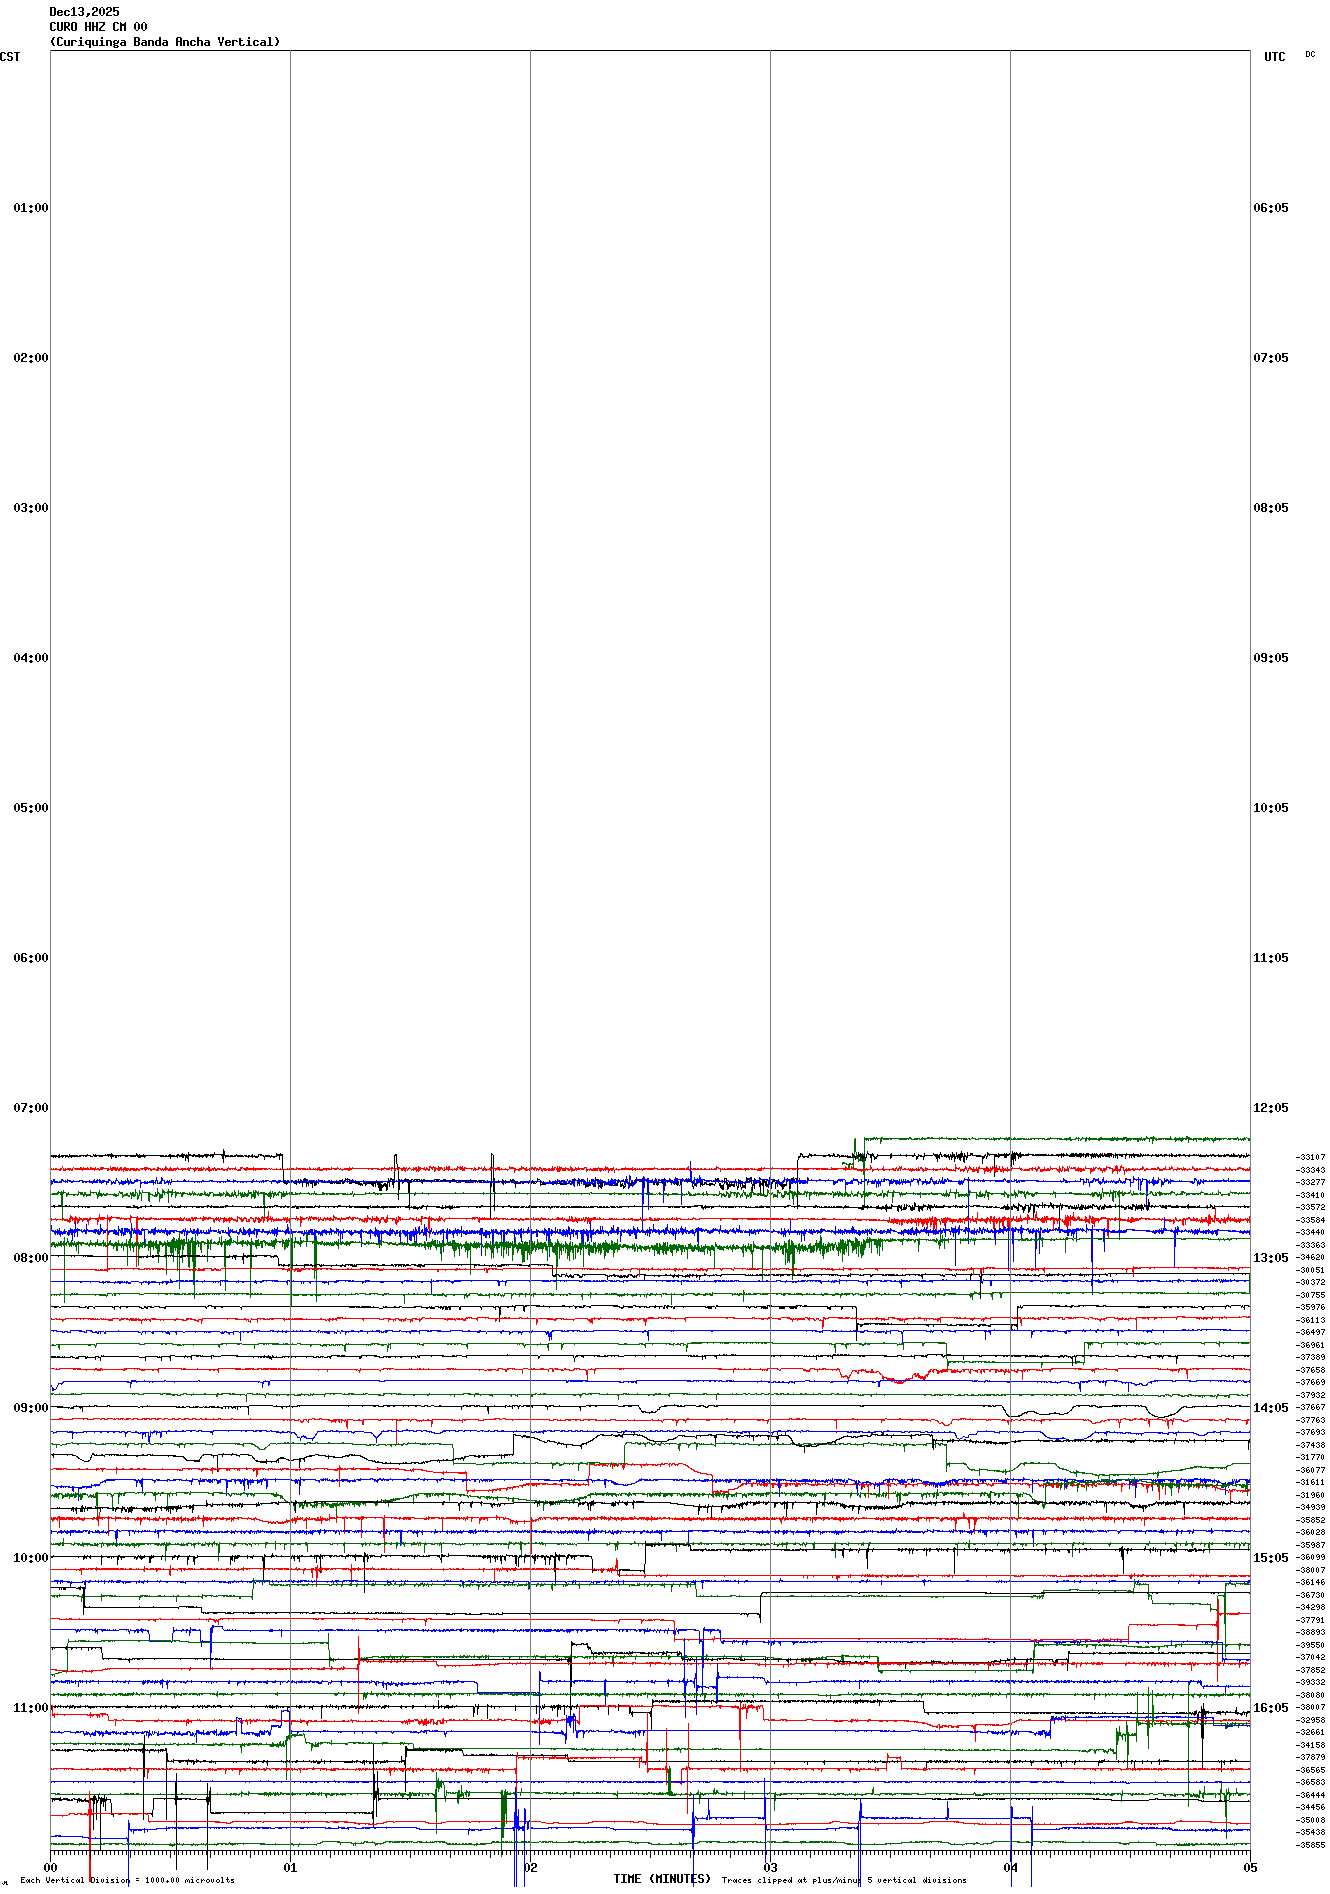
Task: Click the UTC timezone label
Action: [1274, 57]
